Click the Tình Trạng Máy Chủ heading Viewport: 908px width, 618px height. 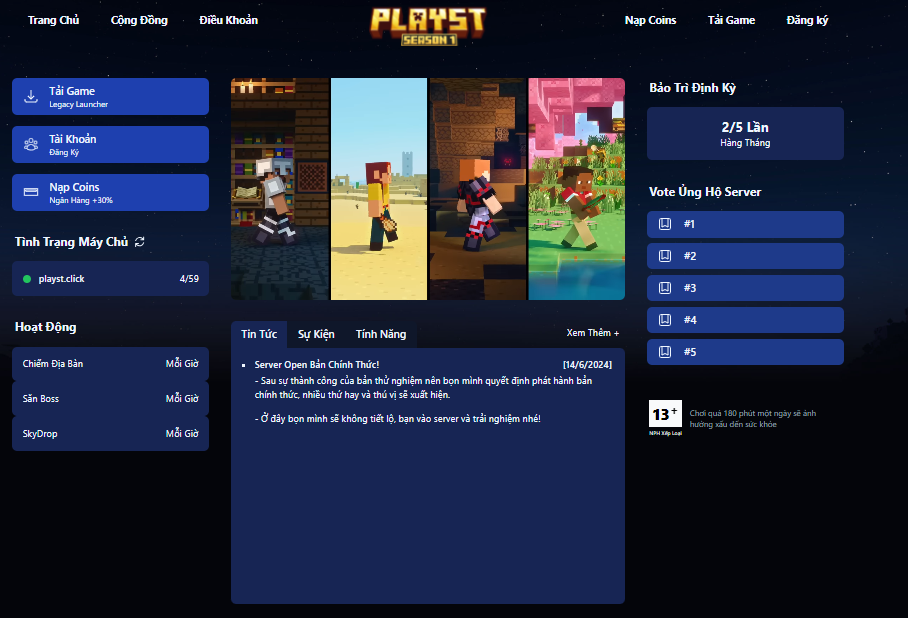(x=71, y=242)
